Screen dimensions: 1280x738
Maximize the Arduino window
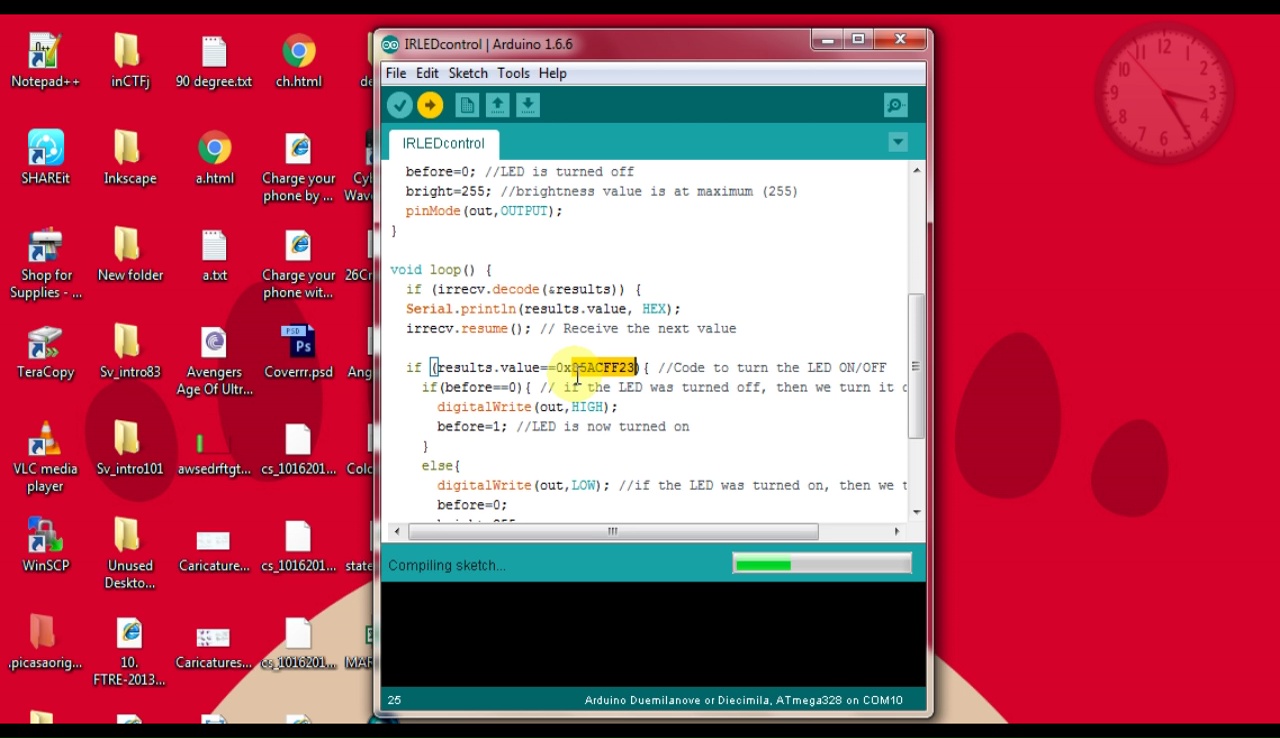pyautogui.click(x=858, y=40)
